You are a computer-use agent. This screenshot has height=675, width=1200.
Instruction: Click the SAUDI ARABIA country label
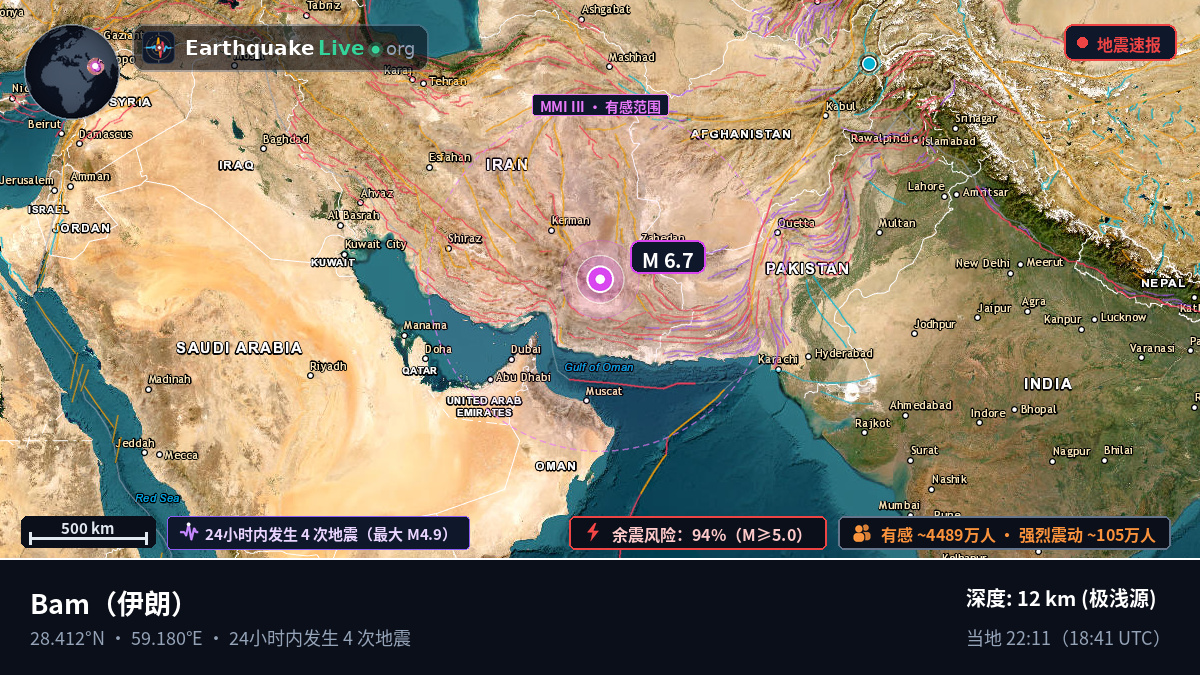(x=239, y=348)
